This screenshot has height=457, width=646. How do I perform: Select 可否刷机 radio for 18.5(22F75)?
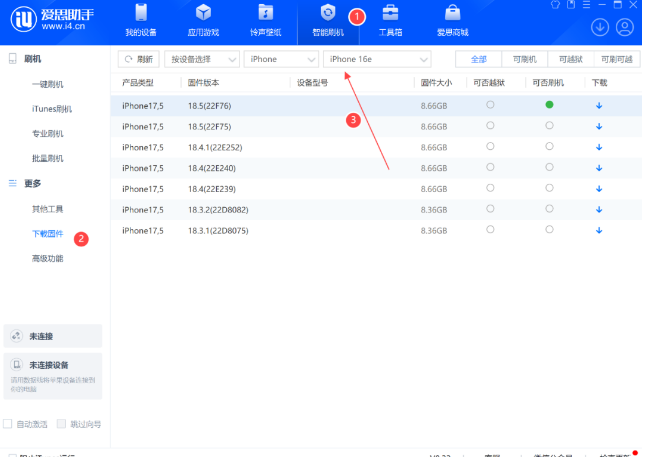click(549, 125)
